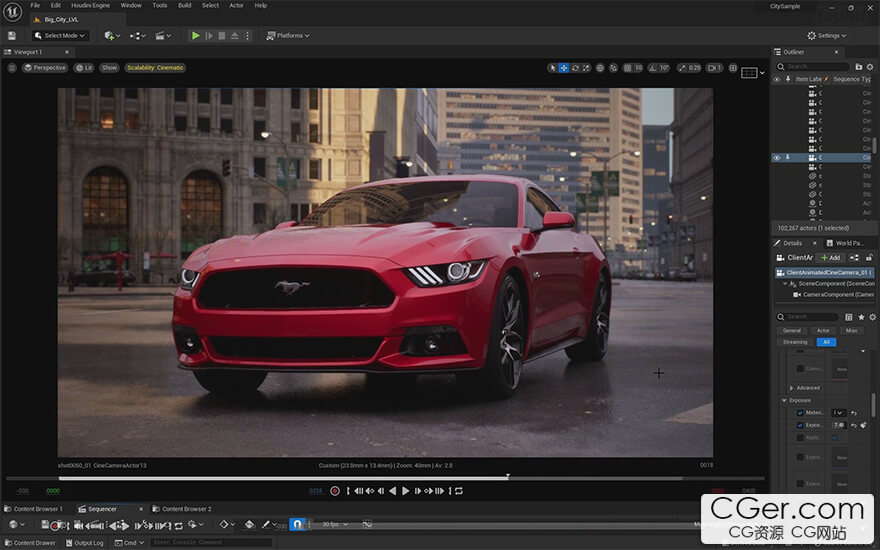Save the current level with the disk icon
The height and width of the screenshot is (550, 880).
pos(12,35)
